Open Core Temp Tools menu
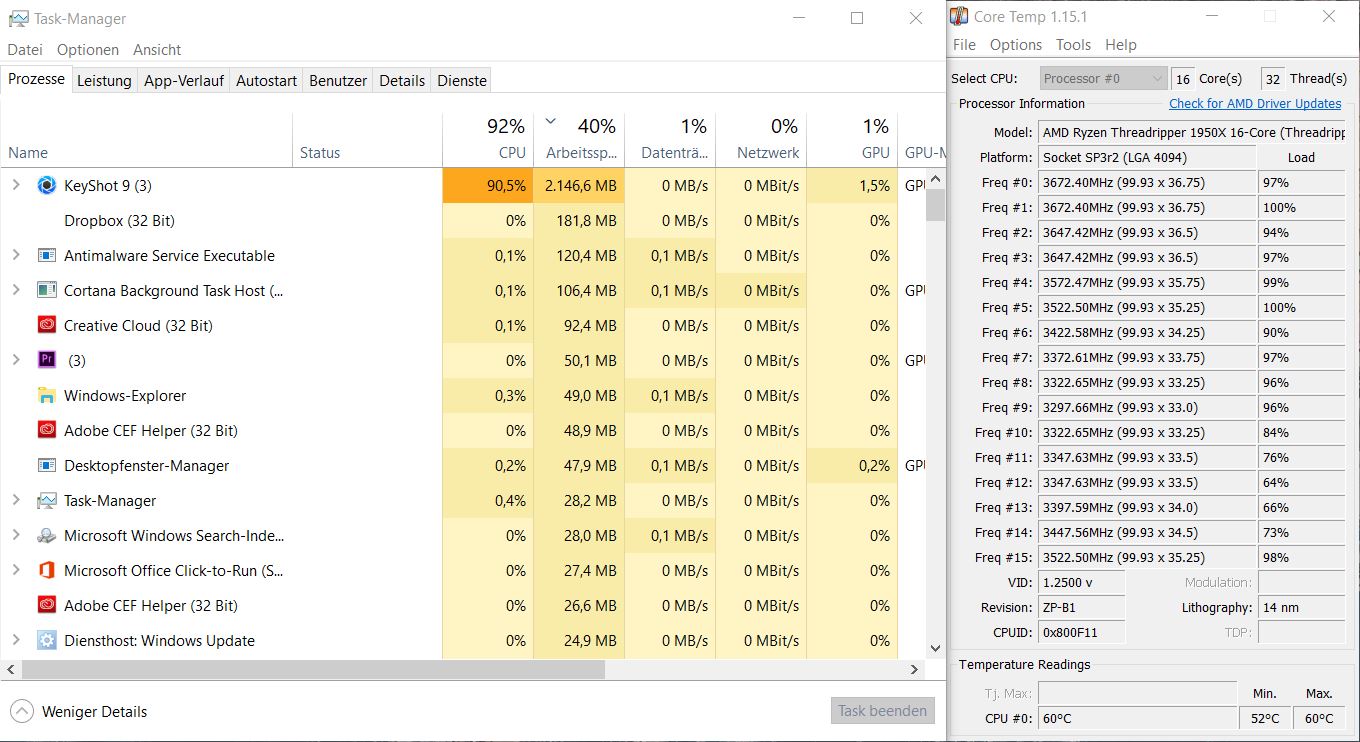The height and width of the screenshot is (742, 1360). (1073, 45)
